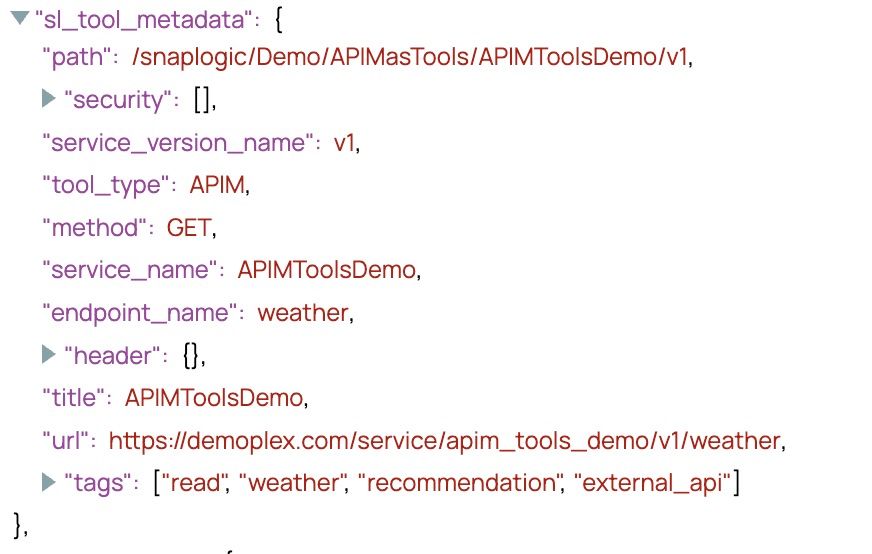Screen dimensions: 872x554
Task: Expand the tags array
Action: click(50, 483)
